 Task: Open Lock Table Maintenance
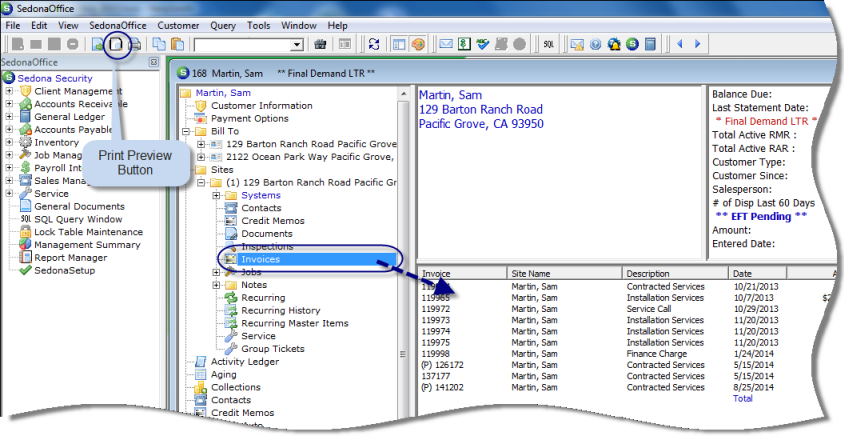pyautogui.click(x=88, y=232)
